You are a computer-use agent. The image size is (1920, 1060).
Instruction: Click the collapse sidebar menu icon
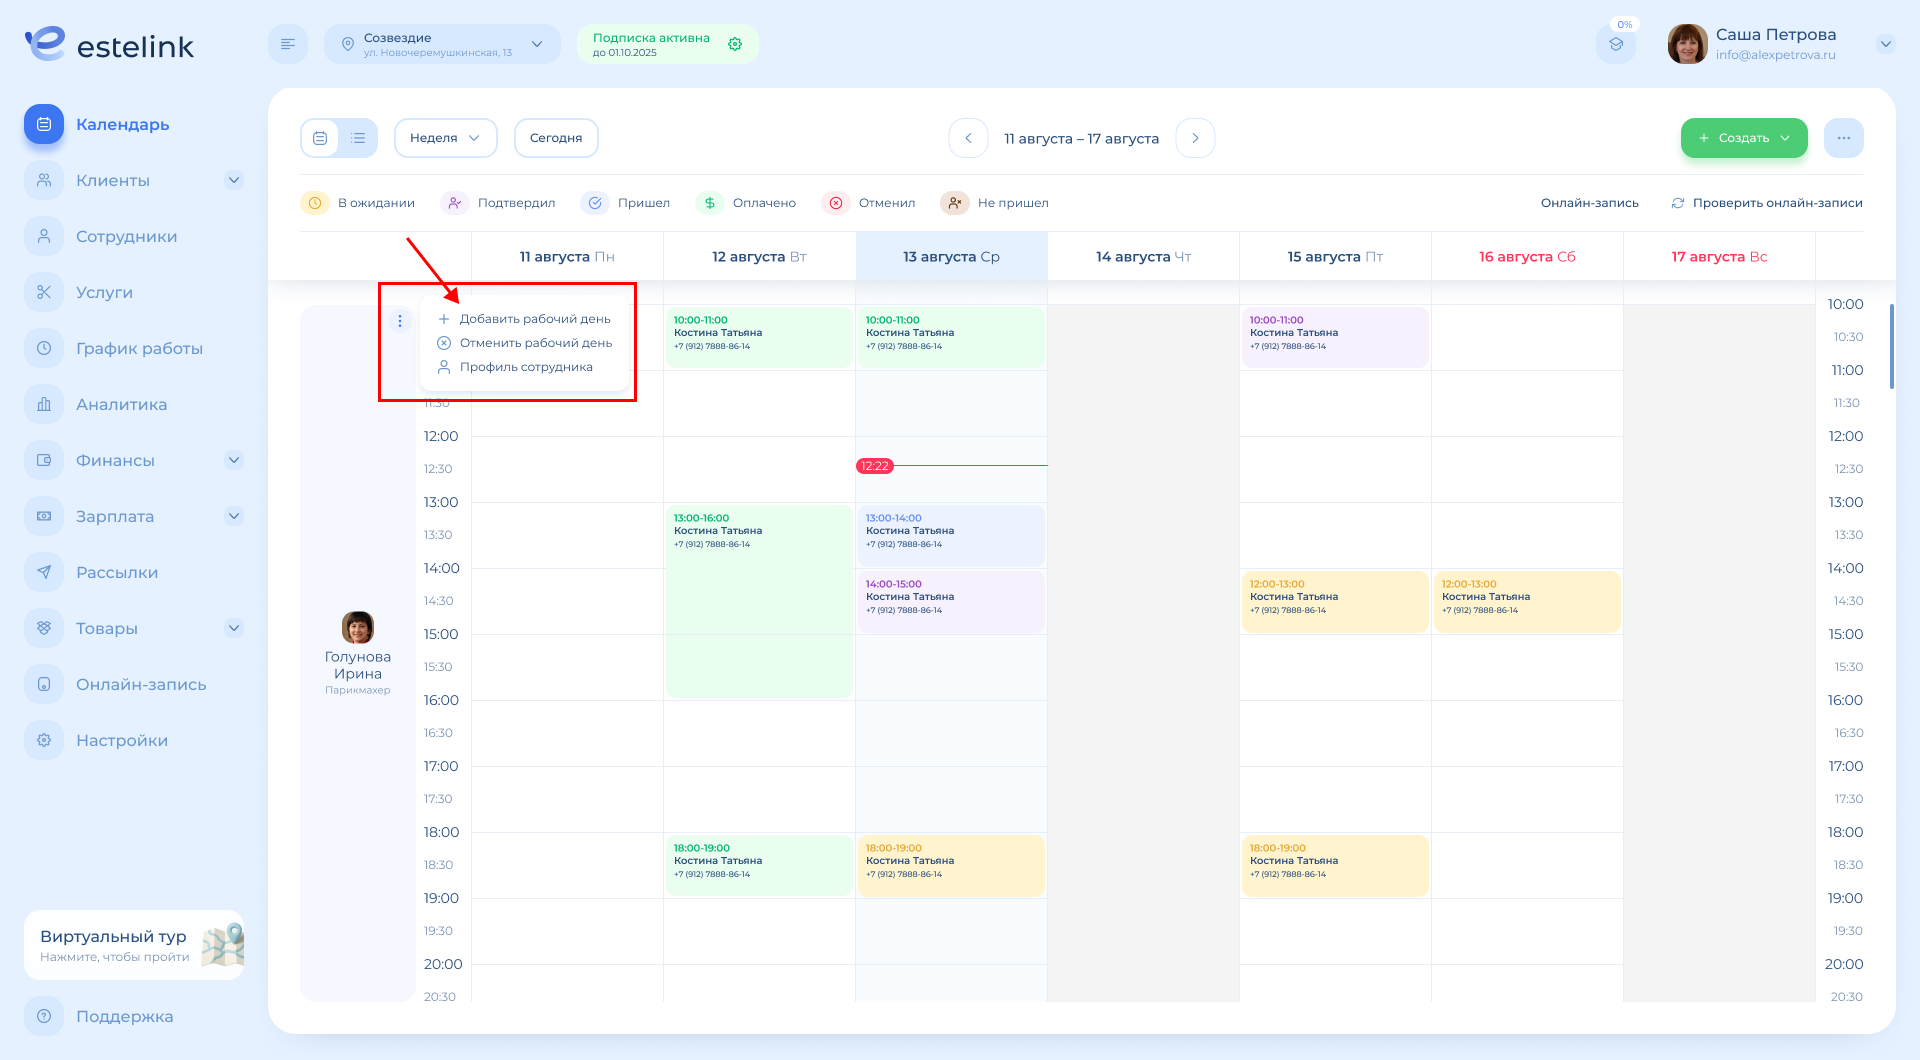click(288, 44)
